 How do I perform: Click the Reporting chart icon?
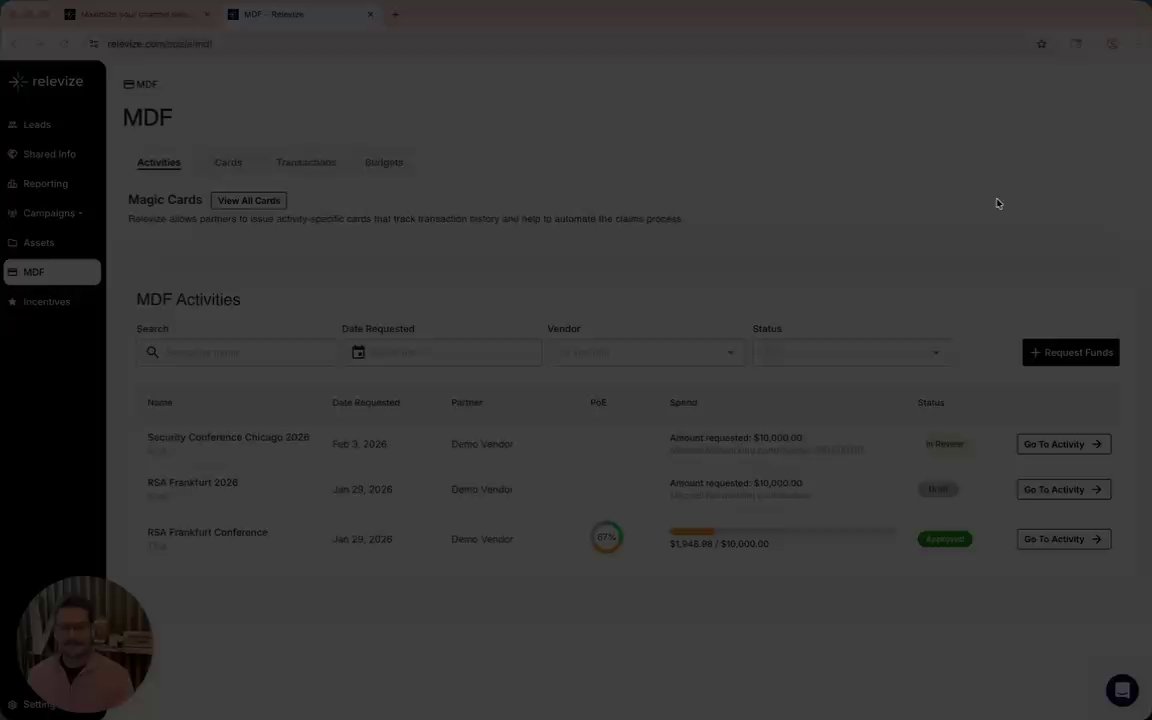point(12,184)
